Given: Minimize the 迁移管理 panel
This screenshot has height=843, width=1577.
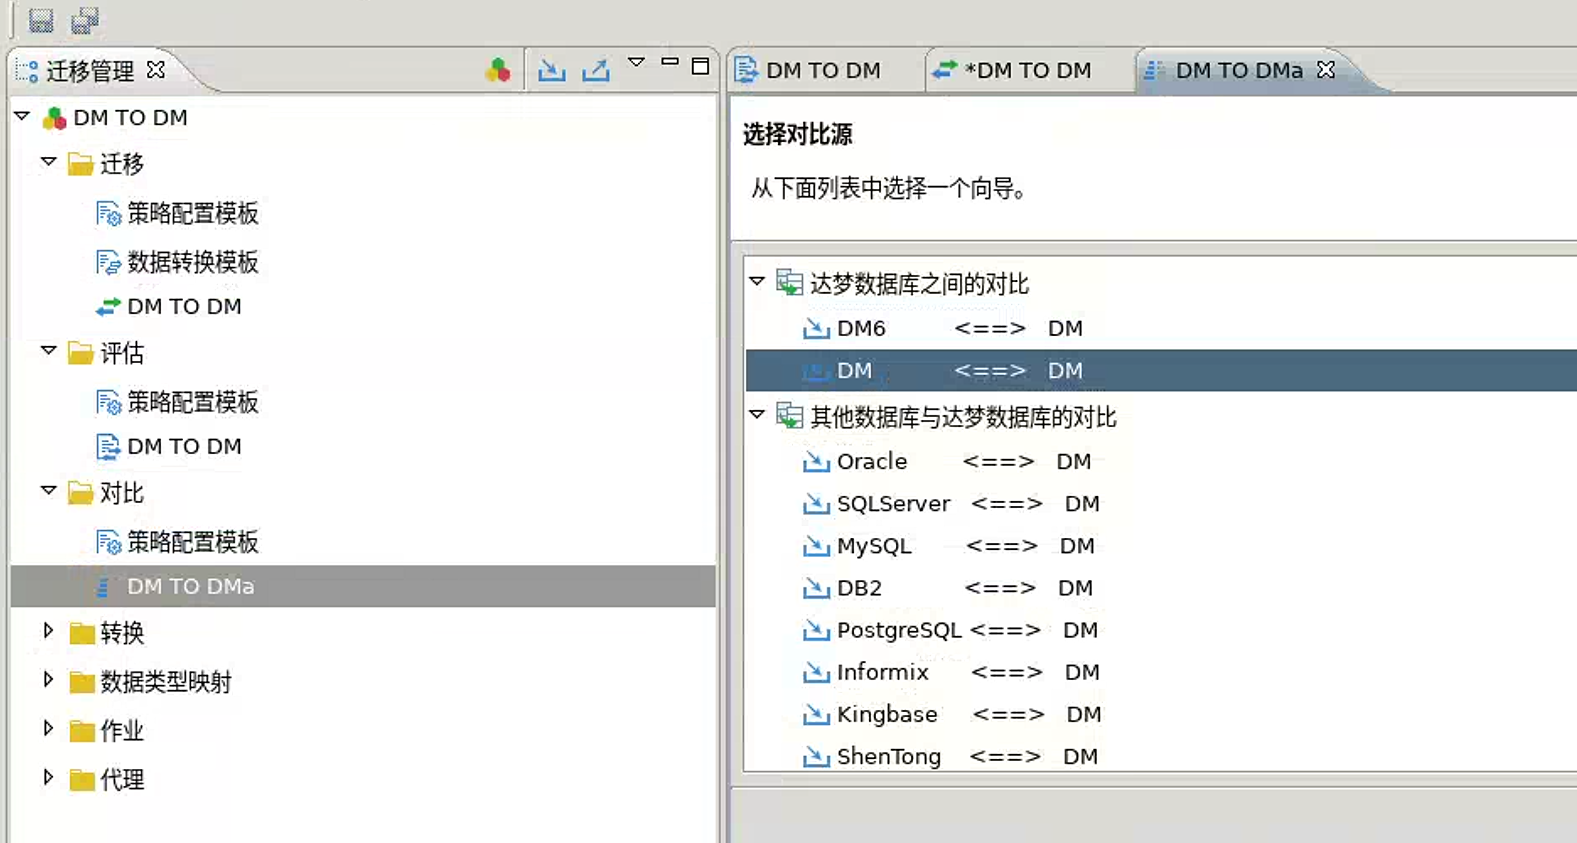Looking at the screenshot, I should 670,62.
